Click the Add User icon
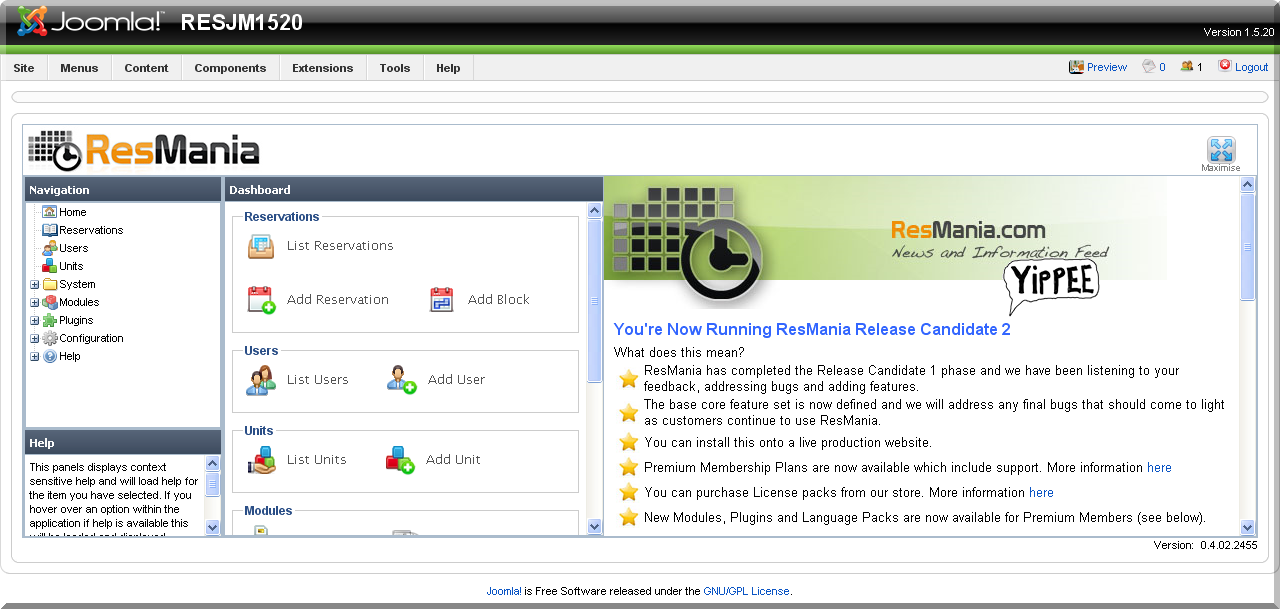1280x609 pixels. tap(401, 380)
